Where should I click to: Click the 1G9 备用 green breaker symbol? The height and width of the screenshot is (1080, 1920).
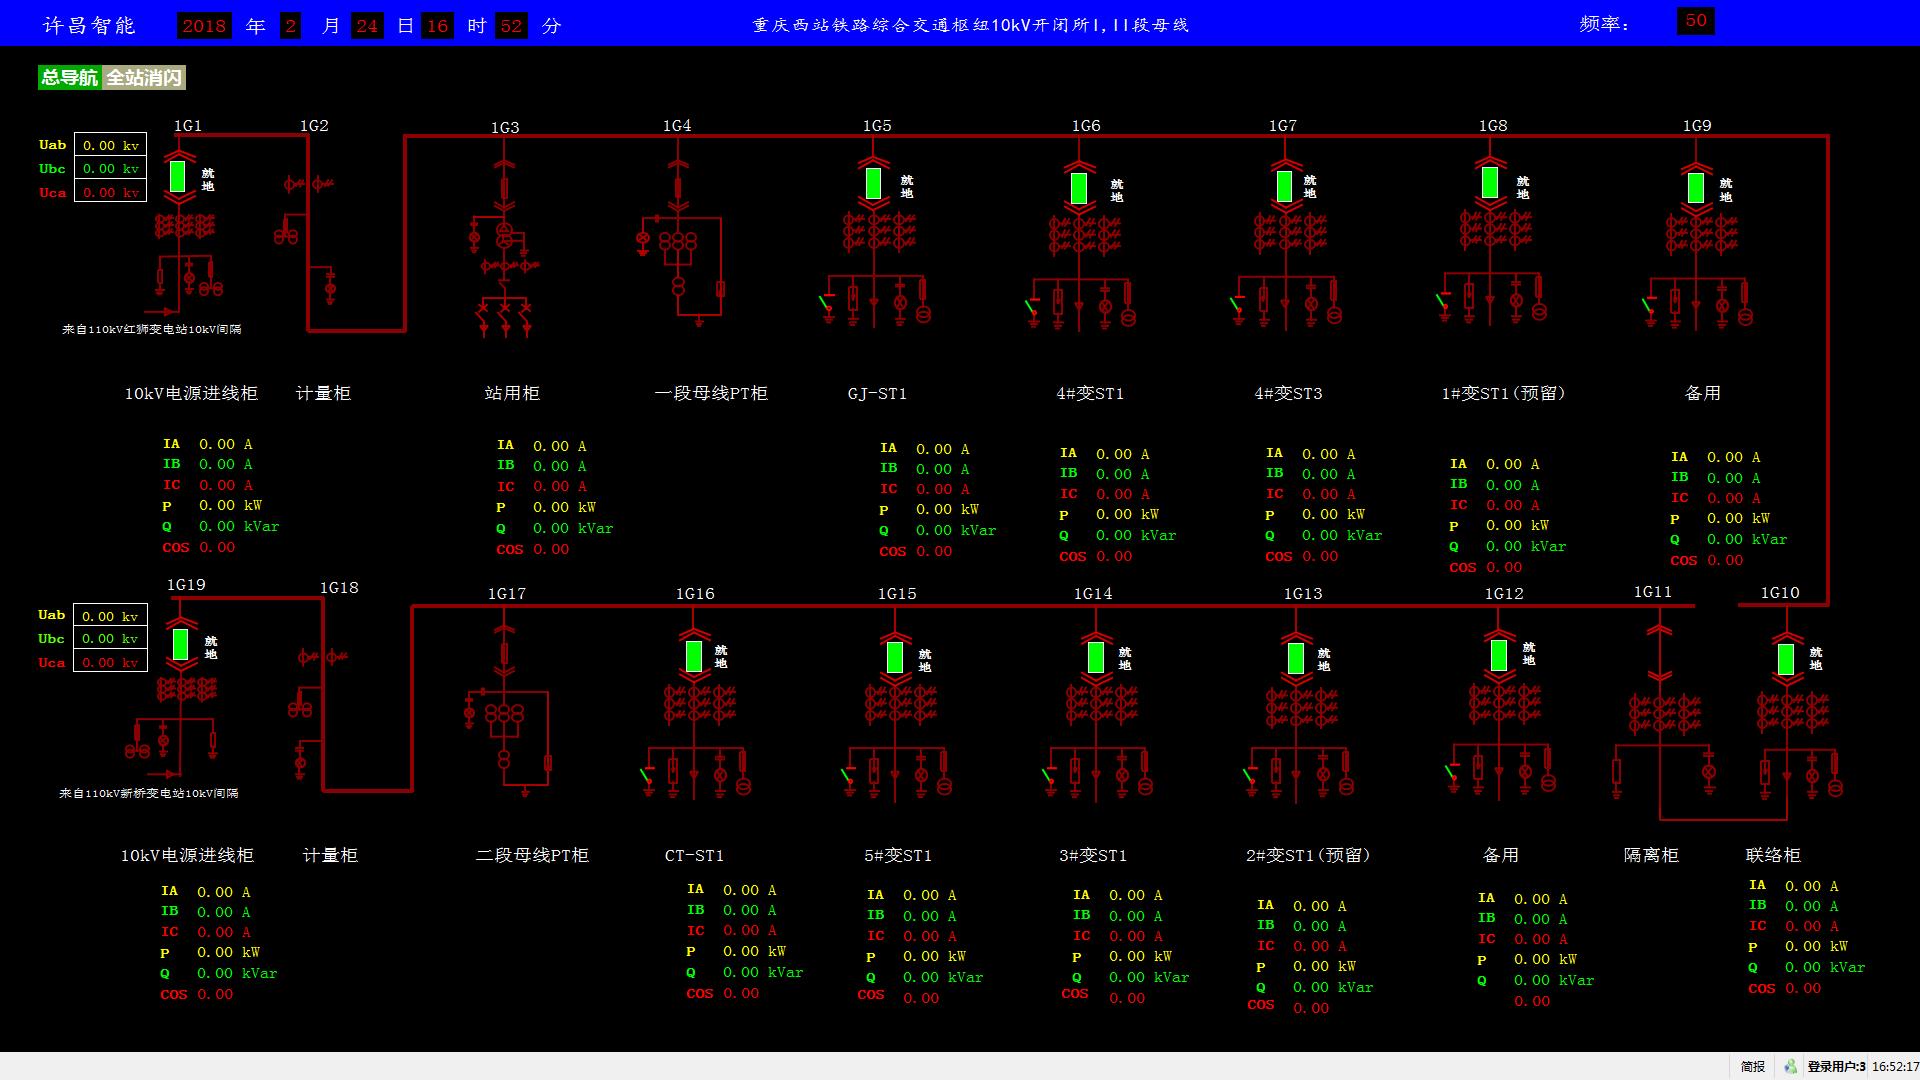(x=1696, y=187)
